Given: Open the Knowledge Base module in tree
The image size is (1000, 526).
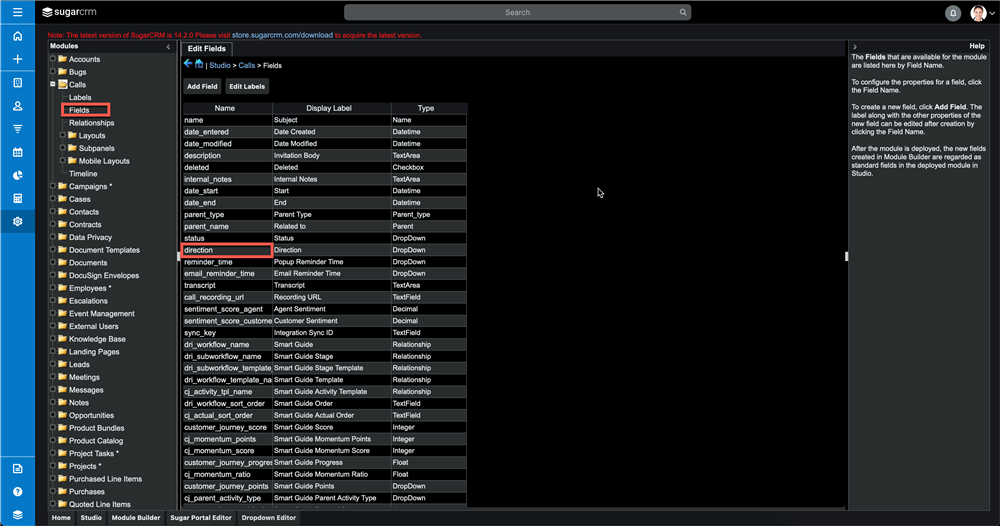Looking at the screenshot, I should click(97, 339).
